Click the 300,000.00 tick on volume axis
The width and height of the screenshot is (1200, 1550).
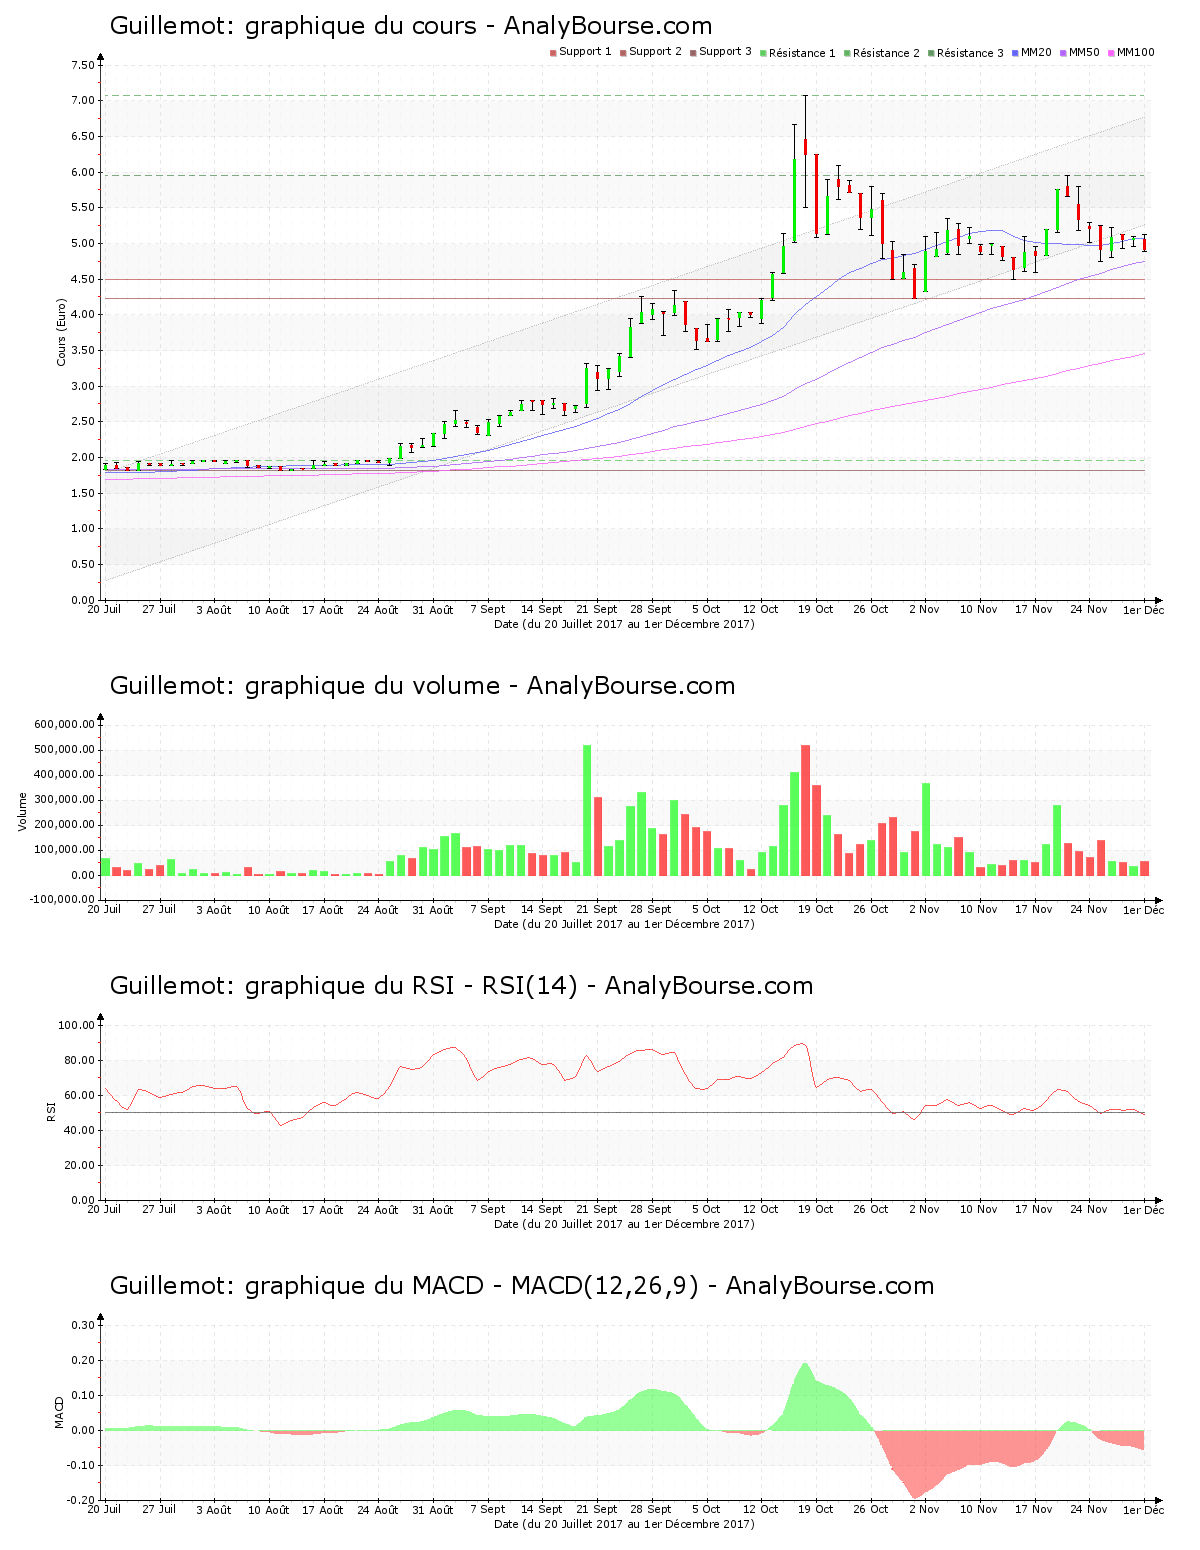(64, 799)
